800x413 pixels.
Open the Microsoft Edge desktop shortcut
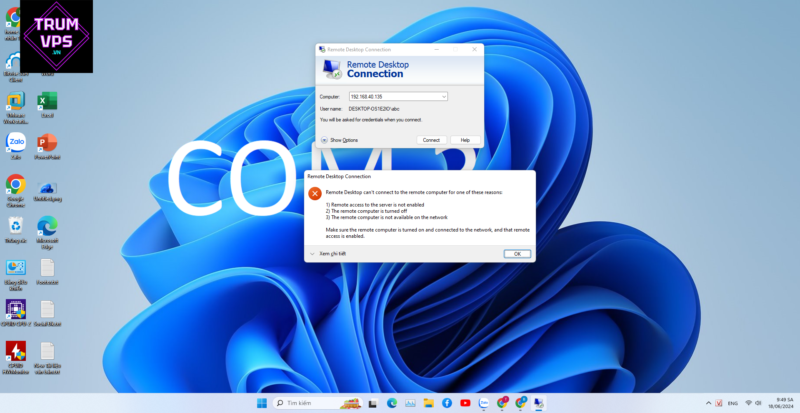coord(47,232)
